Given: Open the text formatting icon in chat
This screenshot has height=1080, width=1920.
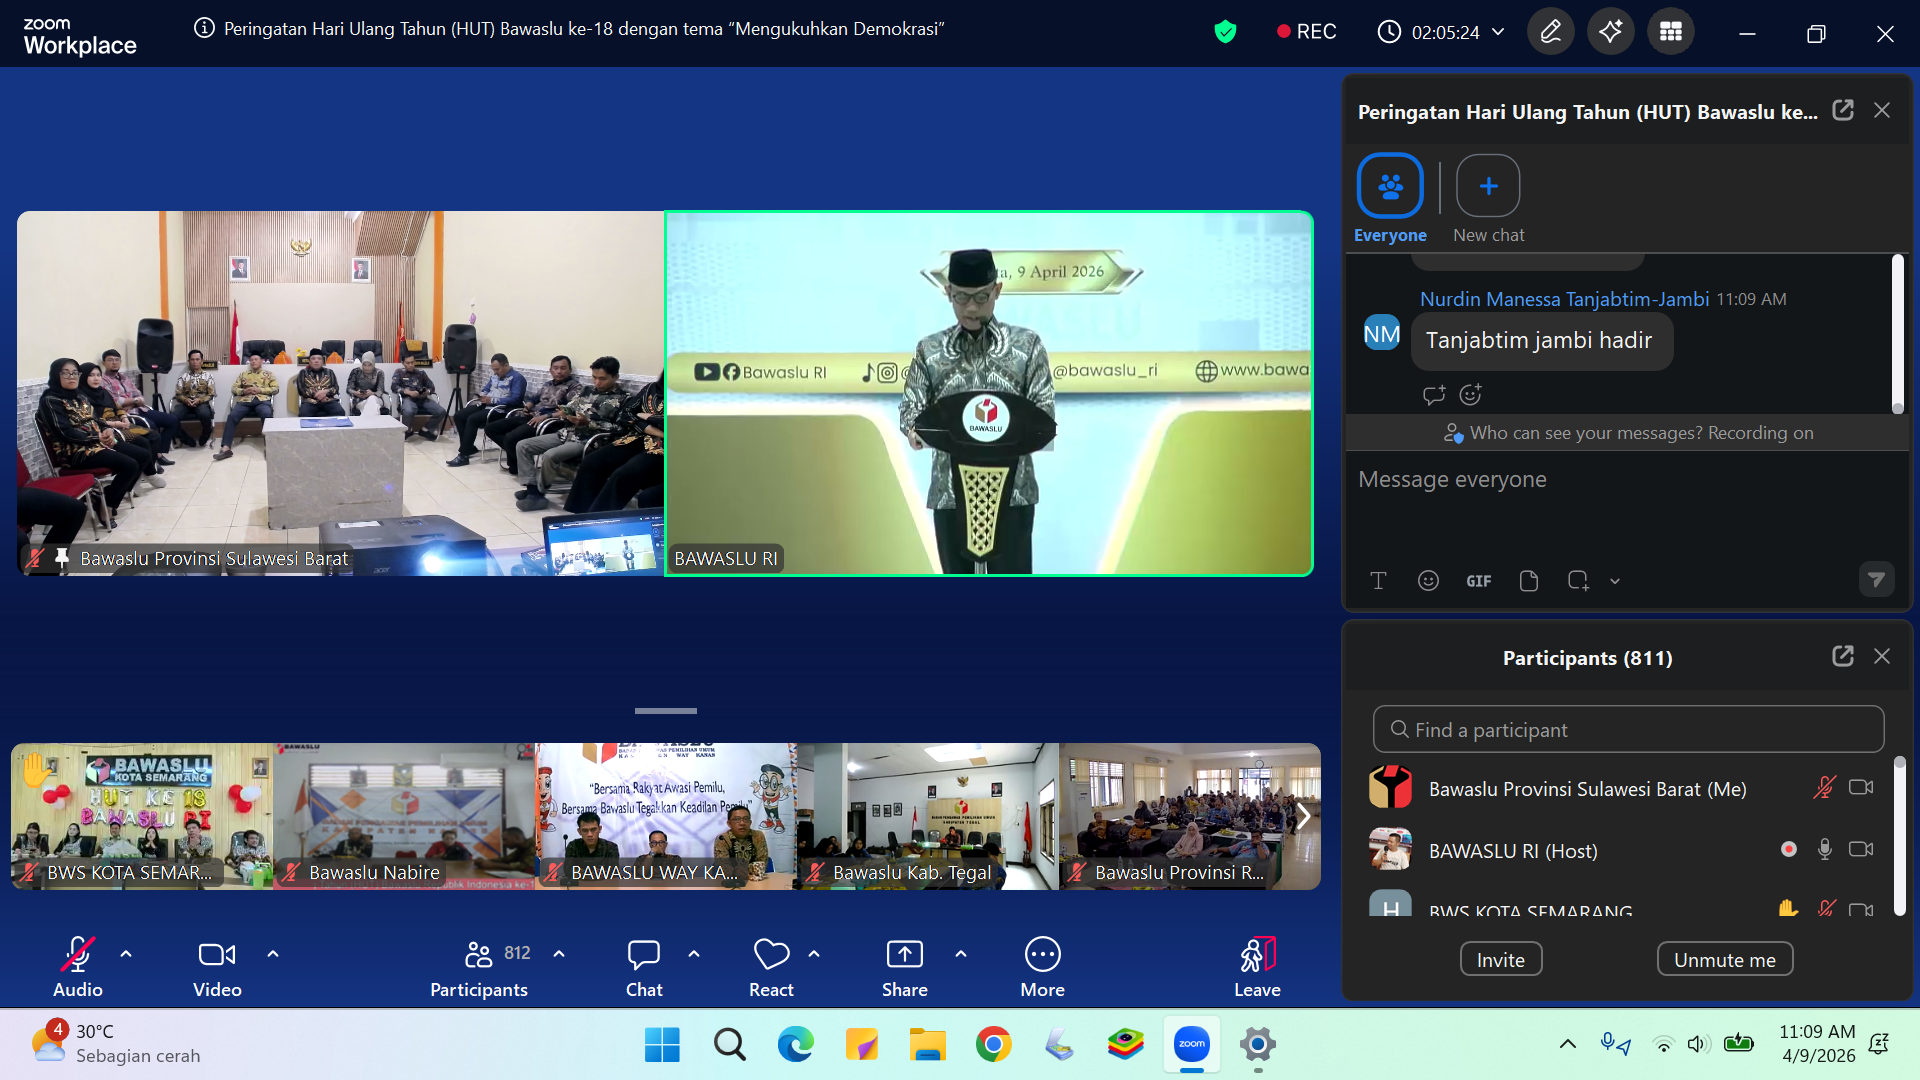Looking at the screenshot, I should pos(1378,581).
